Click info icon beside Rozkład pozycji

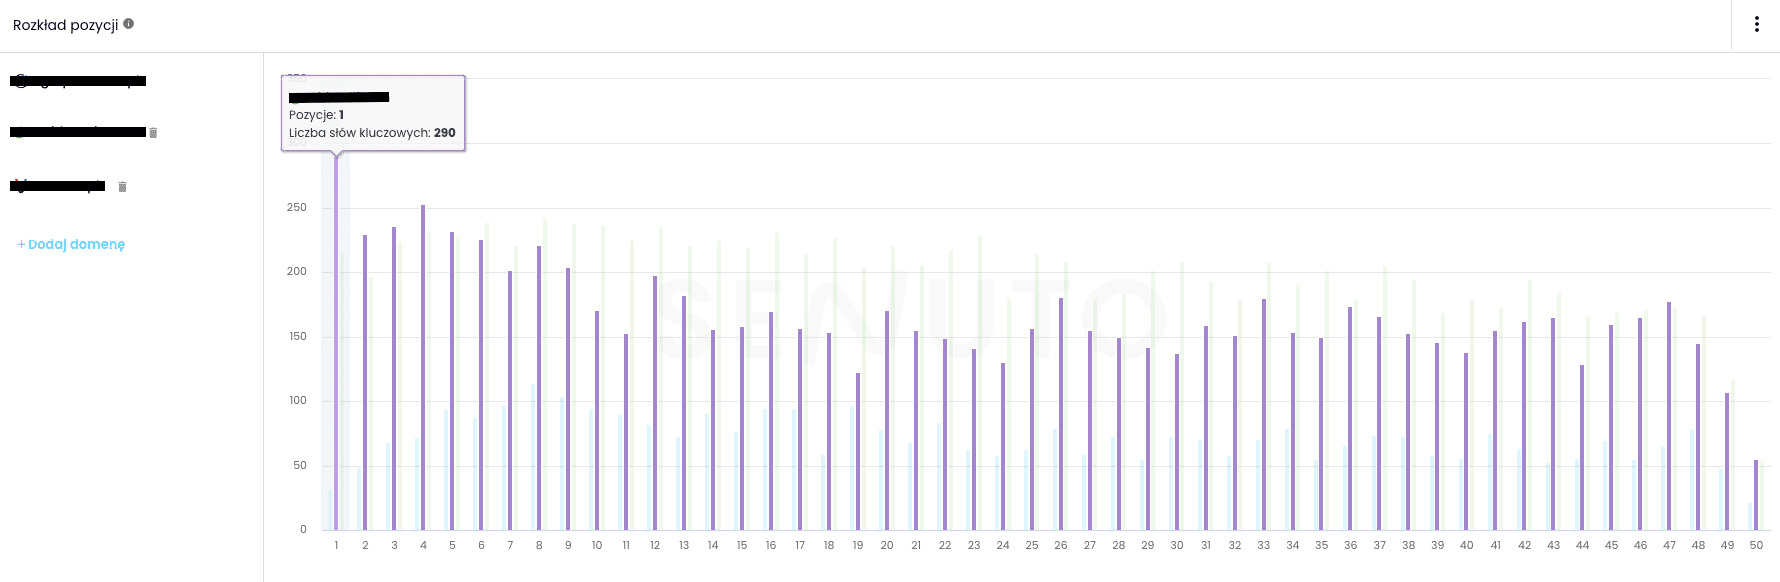129,24
